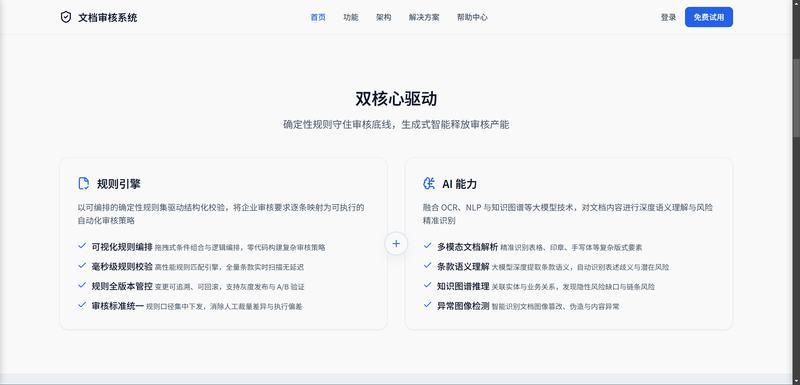
Task: Click checkmark beside 条款语义理解
Action: (428, 266)
